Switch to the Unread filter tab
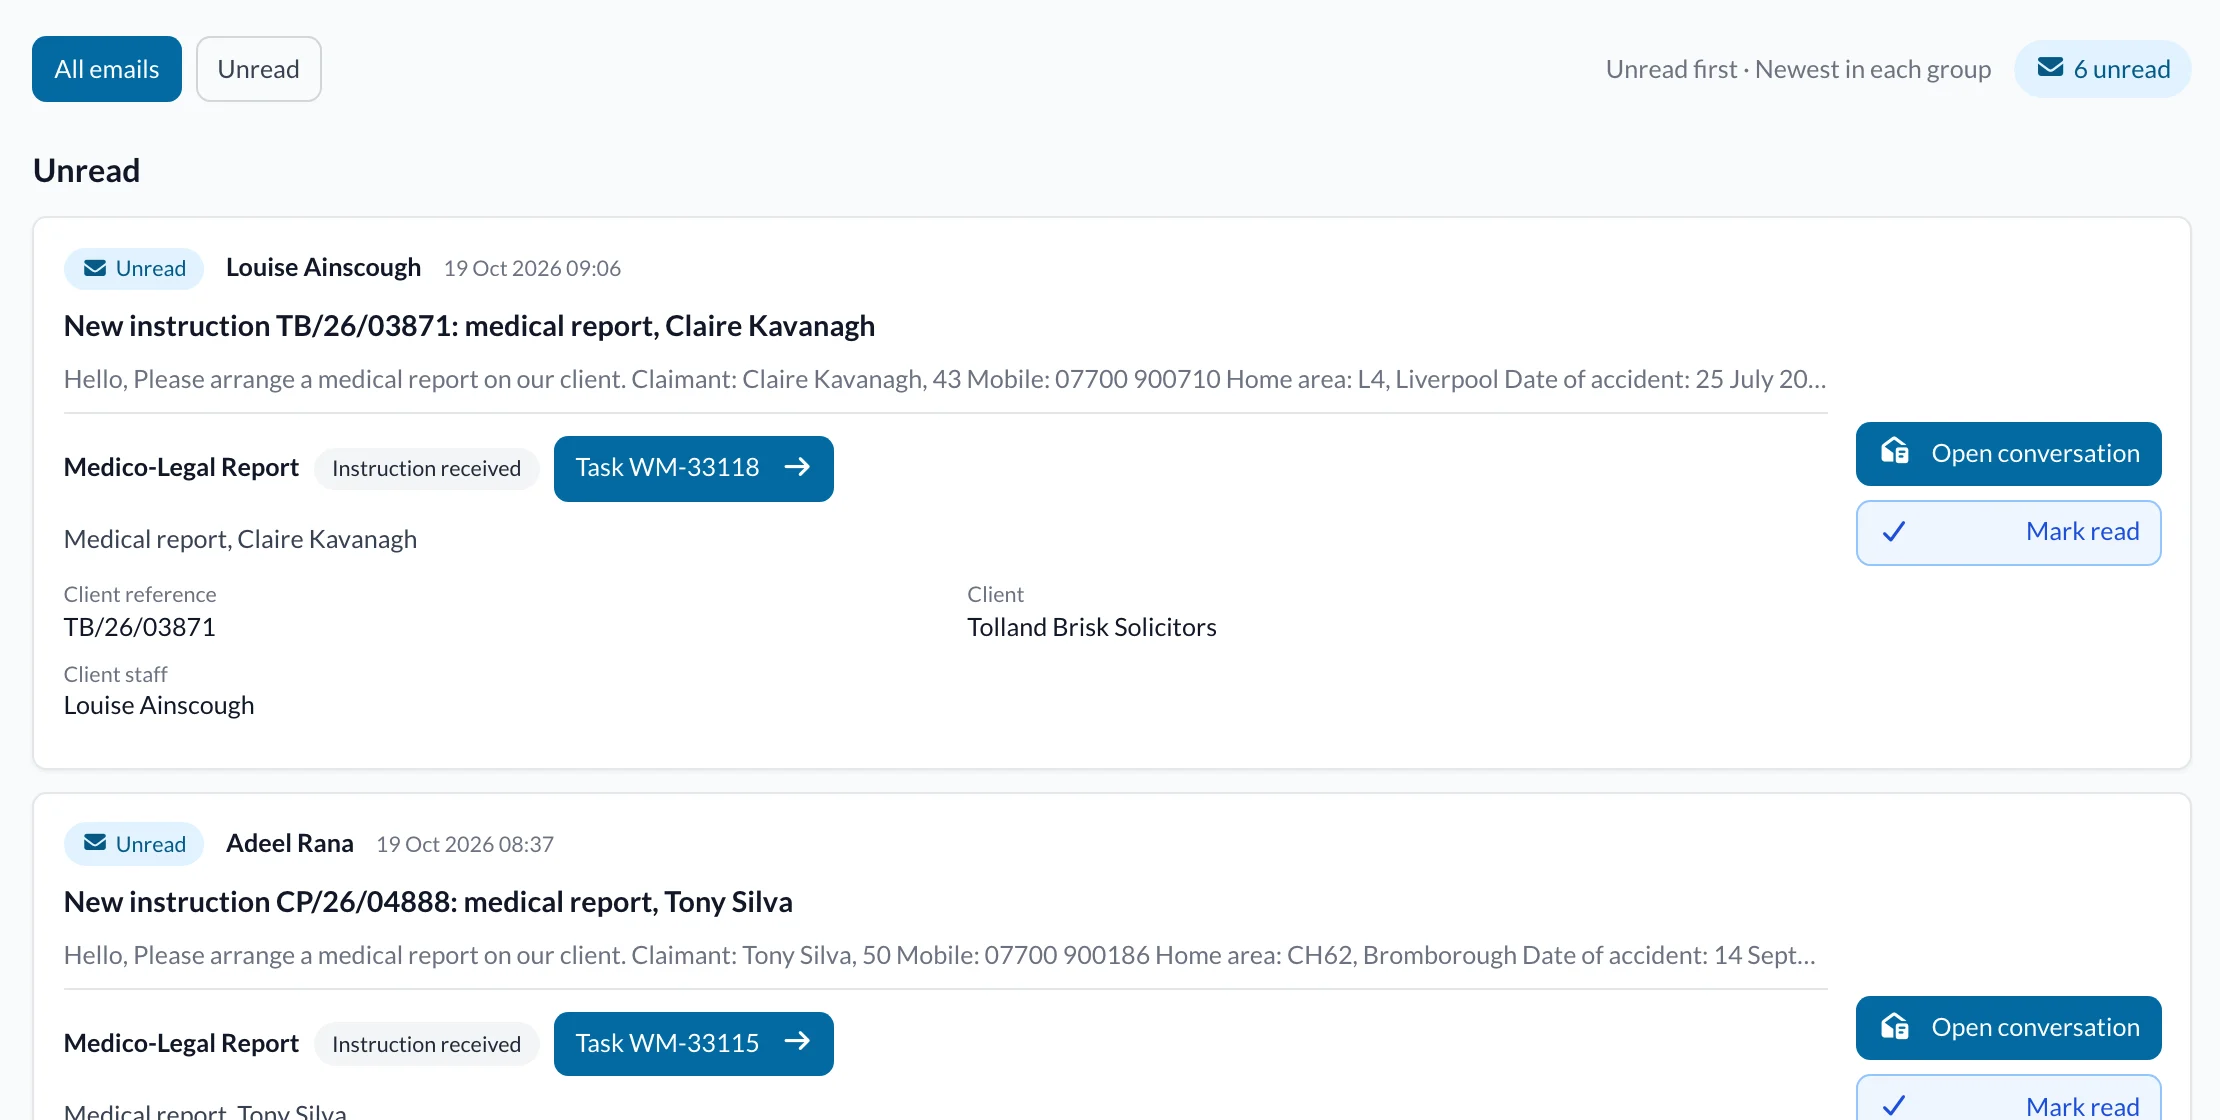2220x1120 pixels. coord(259,69)
